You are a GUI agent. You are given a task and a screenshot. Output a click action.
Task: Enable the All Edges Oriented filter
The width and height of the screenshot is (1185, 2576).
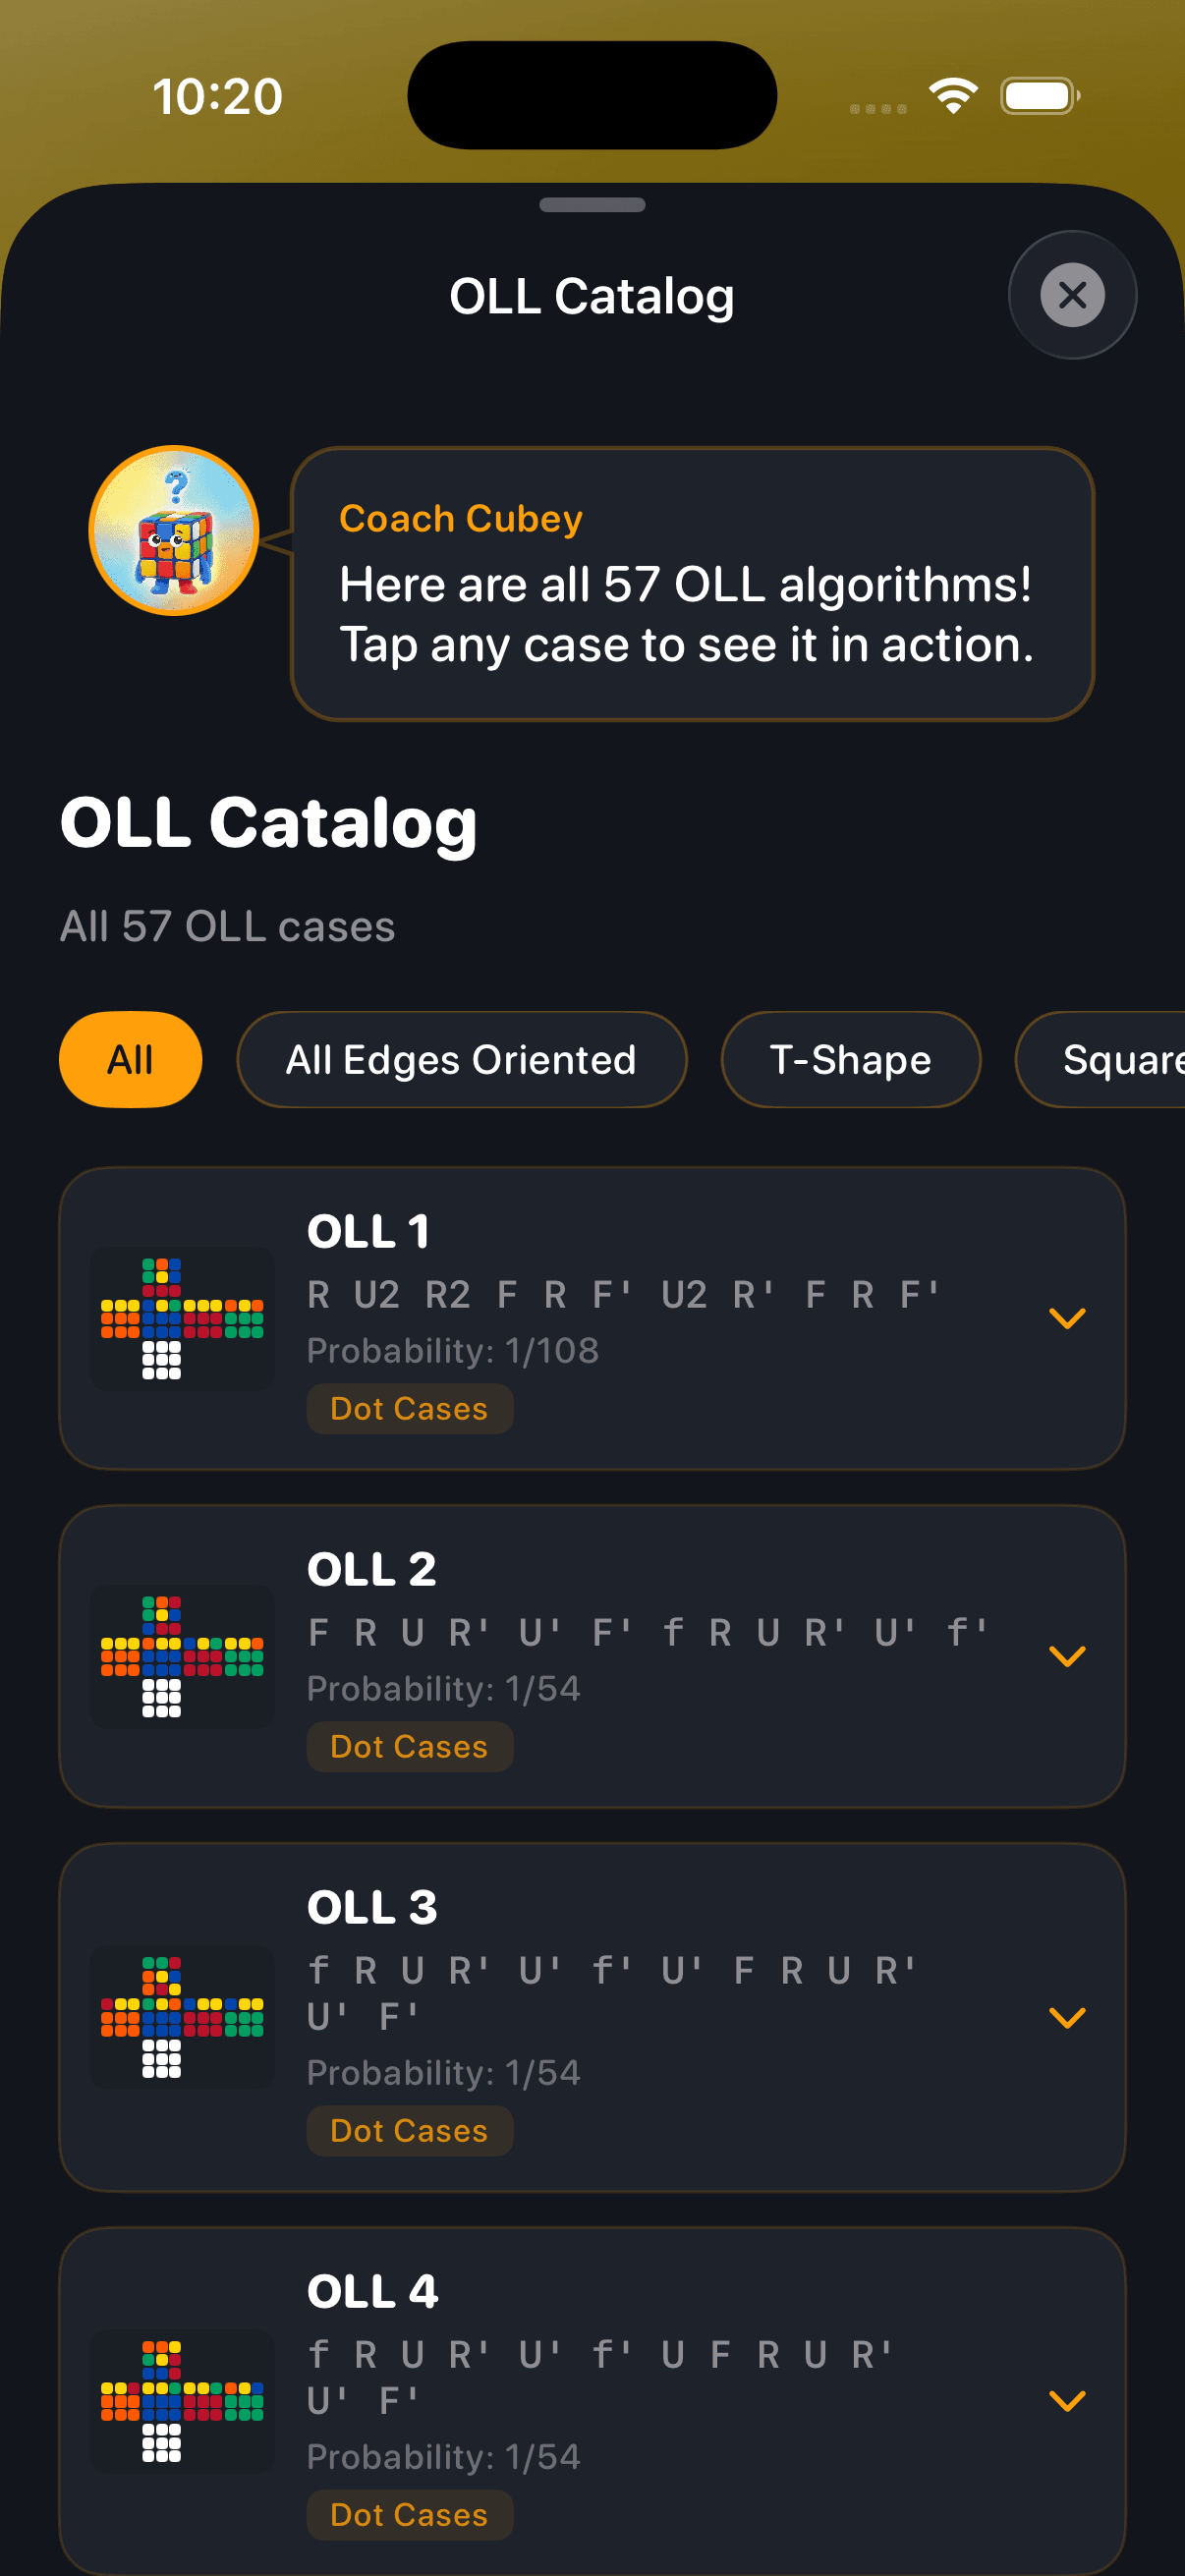(461, 1059)
